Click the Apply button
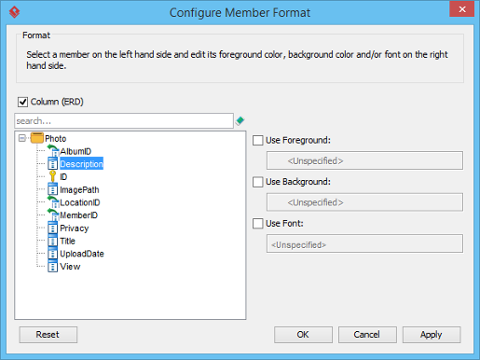Viewport: 480px width, 360px height. (431, 334)
